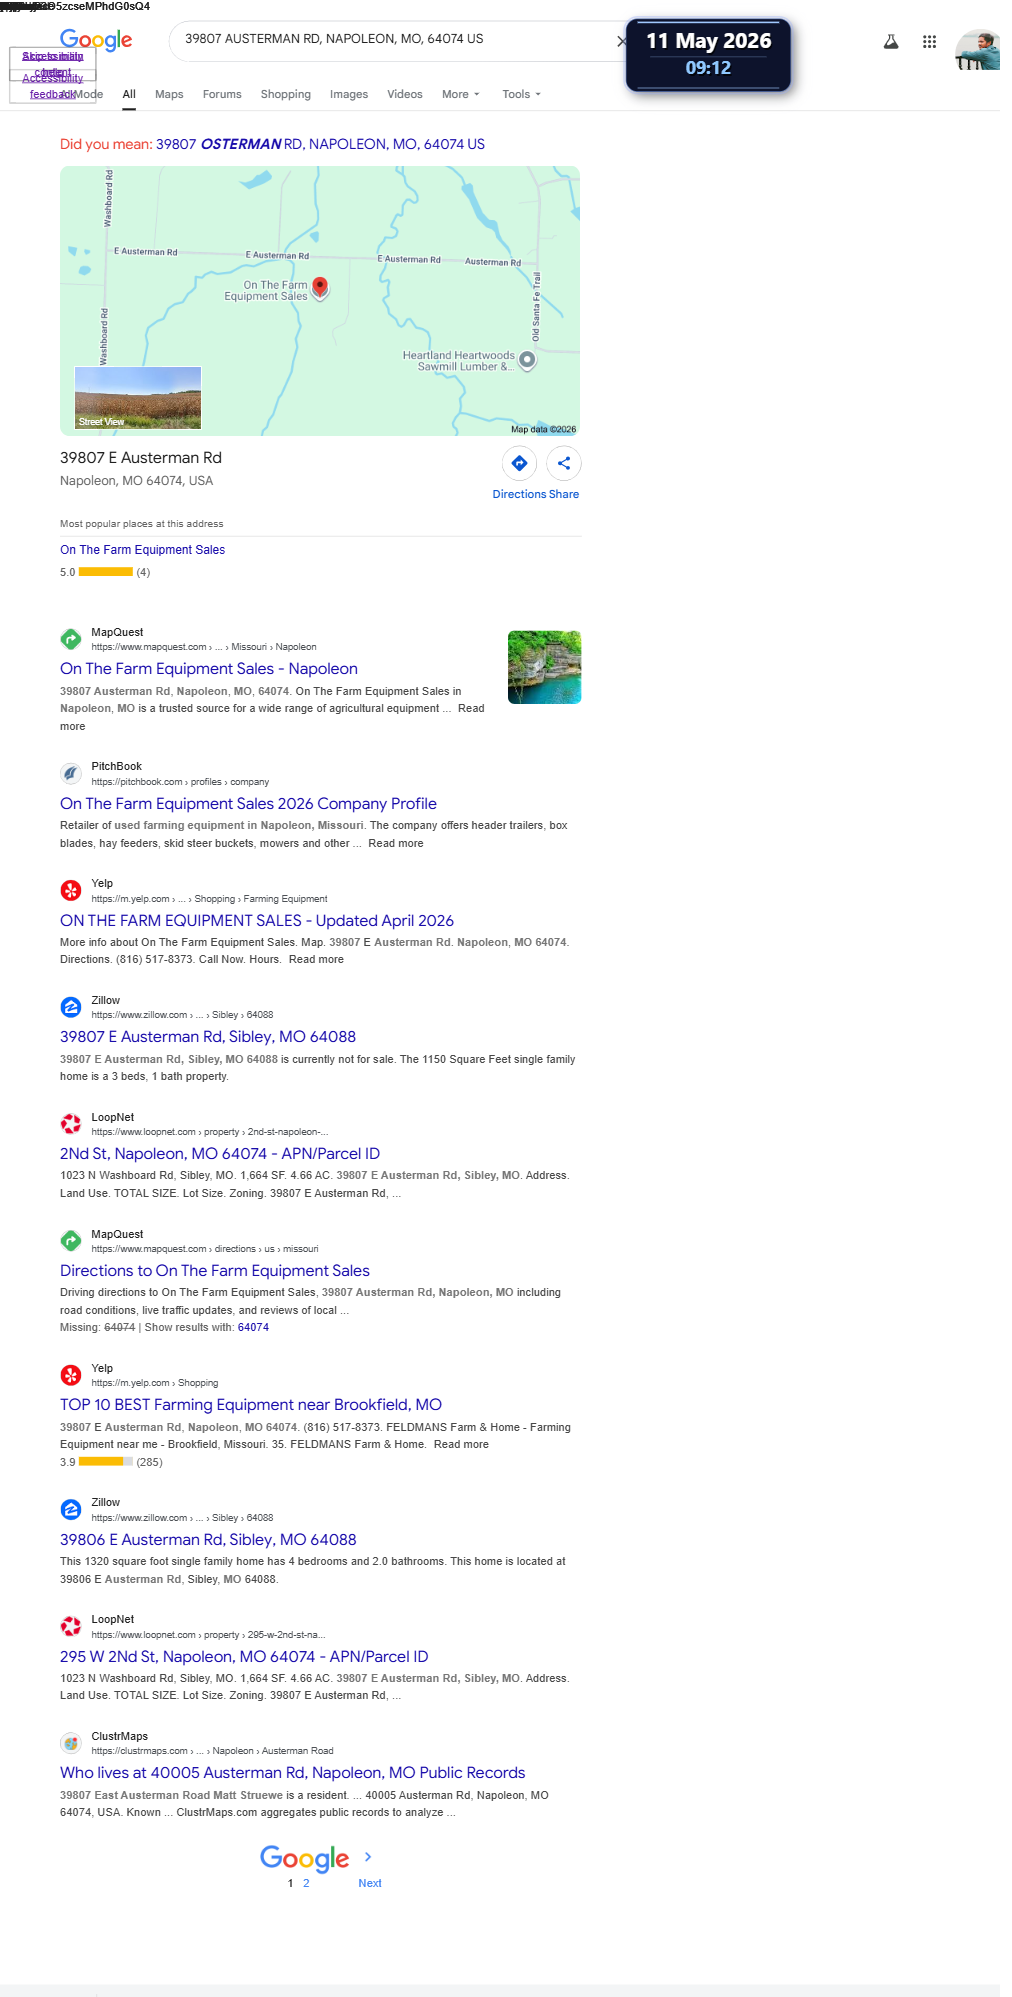Viewport: 1012px width, 1997px height.
Task: Click the Google logo in the header
Action: point(96,40)
